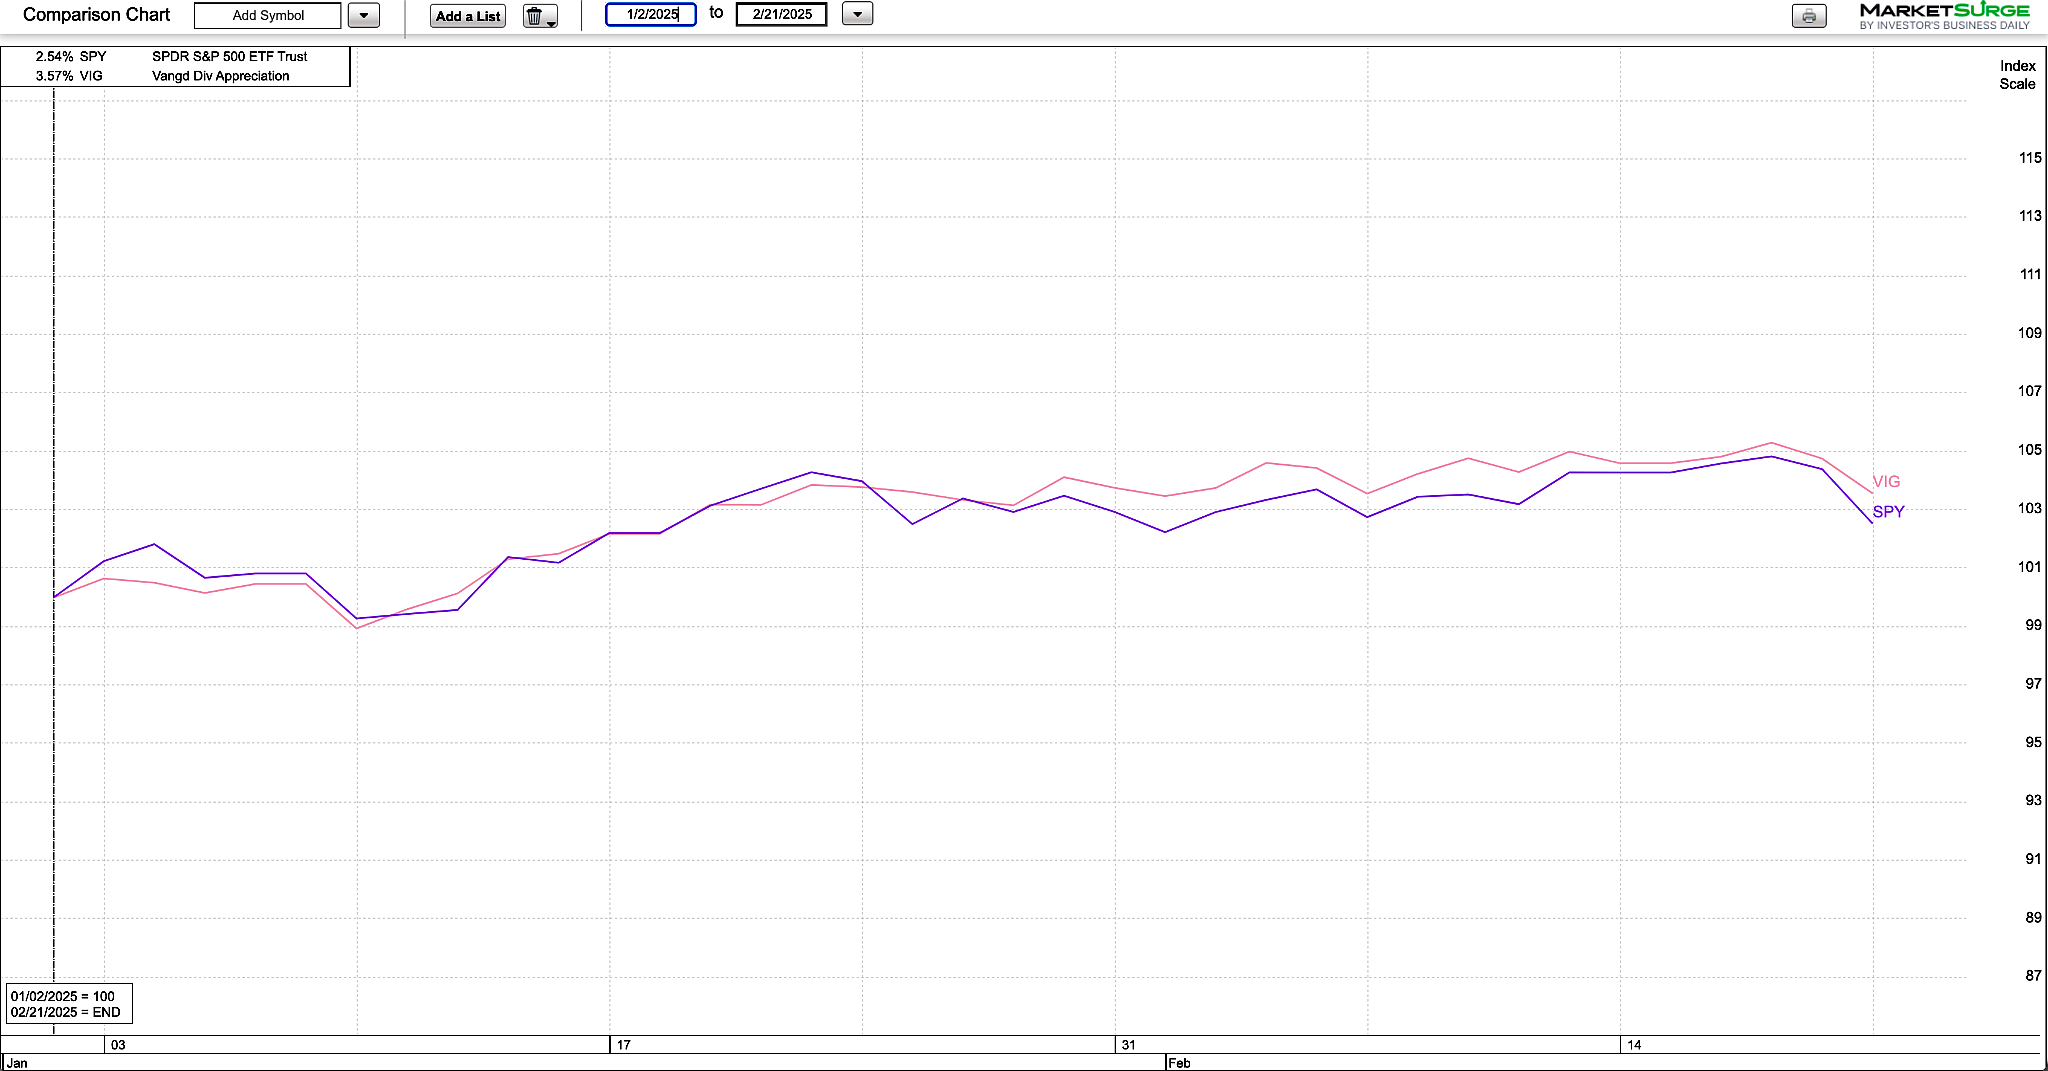Click SPDR S&P 500 ETF Trust name
The image size is (2048, 1071).
[229, 57]
